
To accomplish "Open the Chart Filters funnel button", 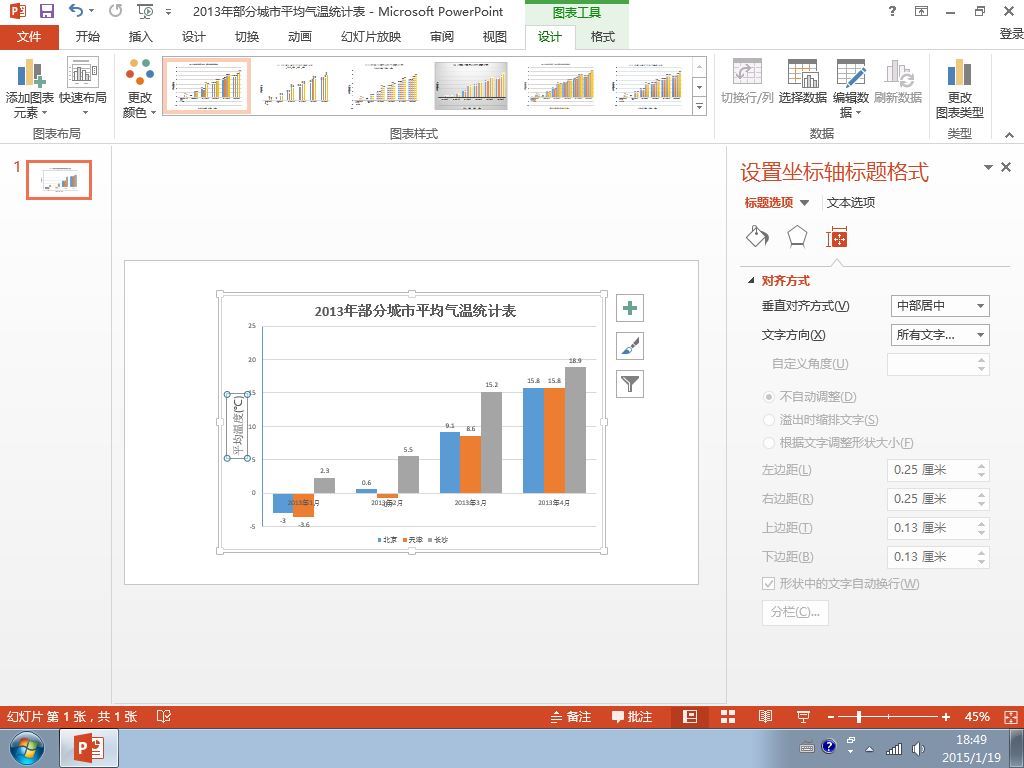I will tap(630, 384).
